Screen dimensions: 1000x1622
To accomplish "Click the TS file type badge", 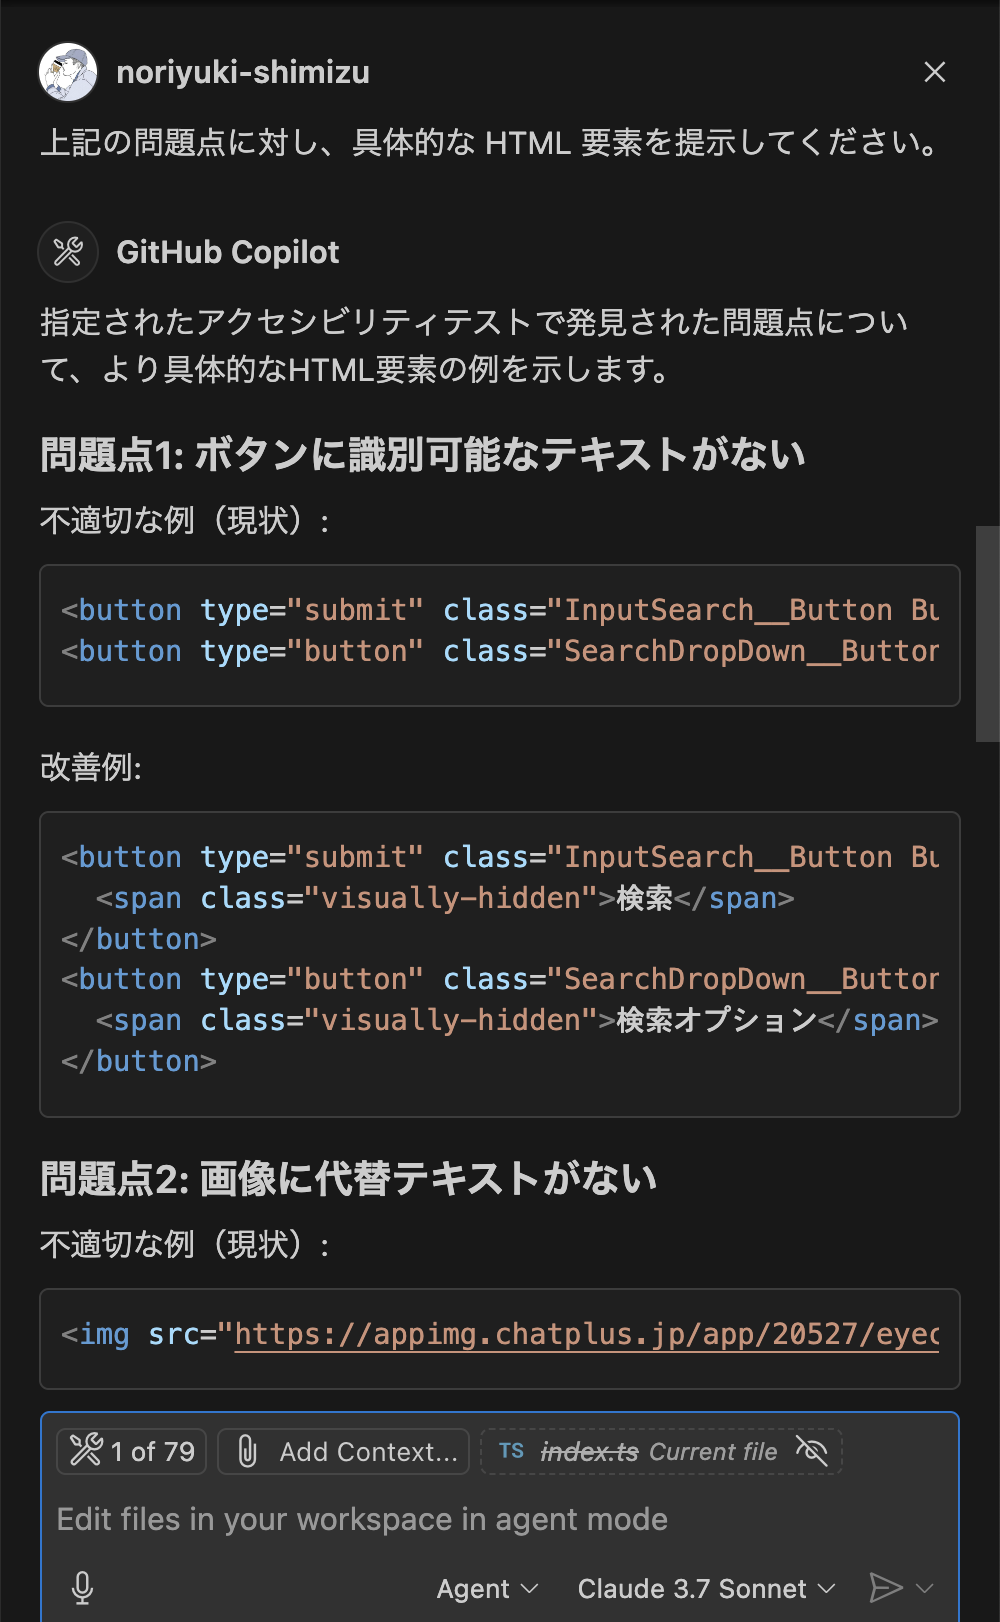I will tap(512, 1451).
